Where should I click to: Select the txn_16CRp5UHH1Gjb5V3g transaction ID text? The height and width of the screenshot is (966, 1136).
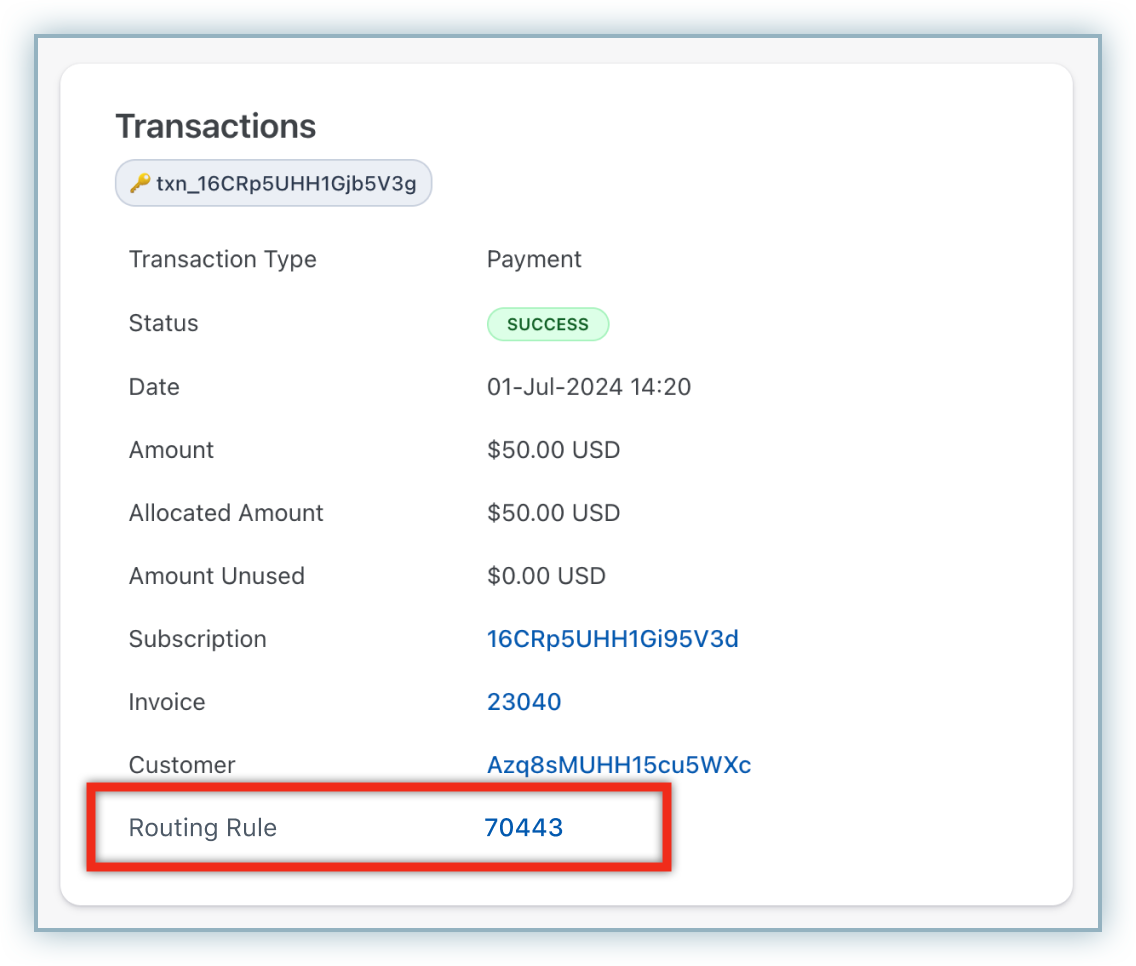pyautogui.click(x=286, y=183)
